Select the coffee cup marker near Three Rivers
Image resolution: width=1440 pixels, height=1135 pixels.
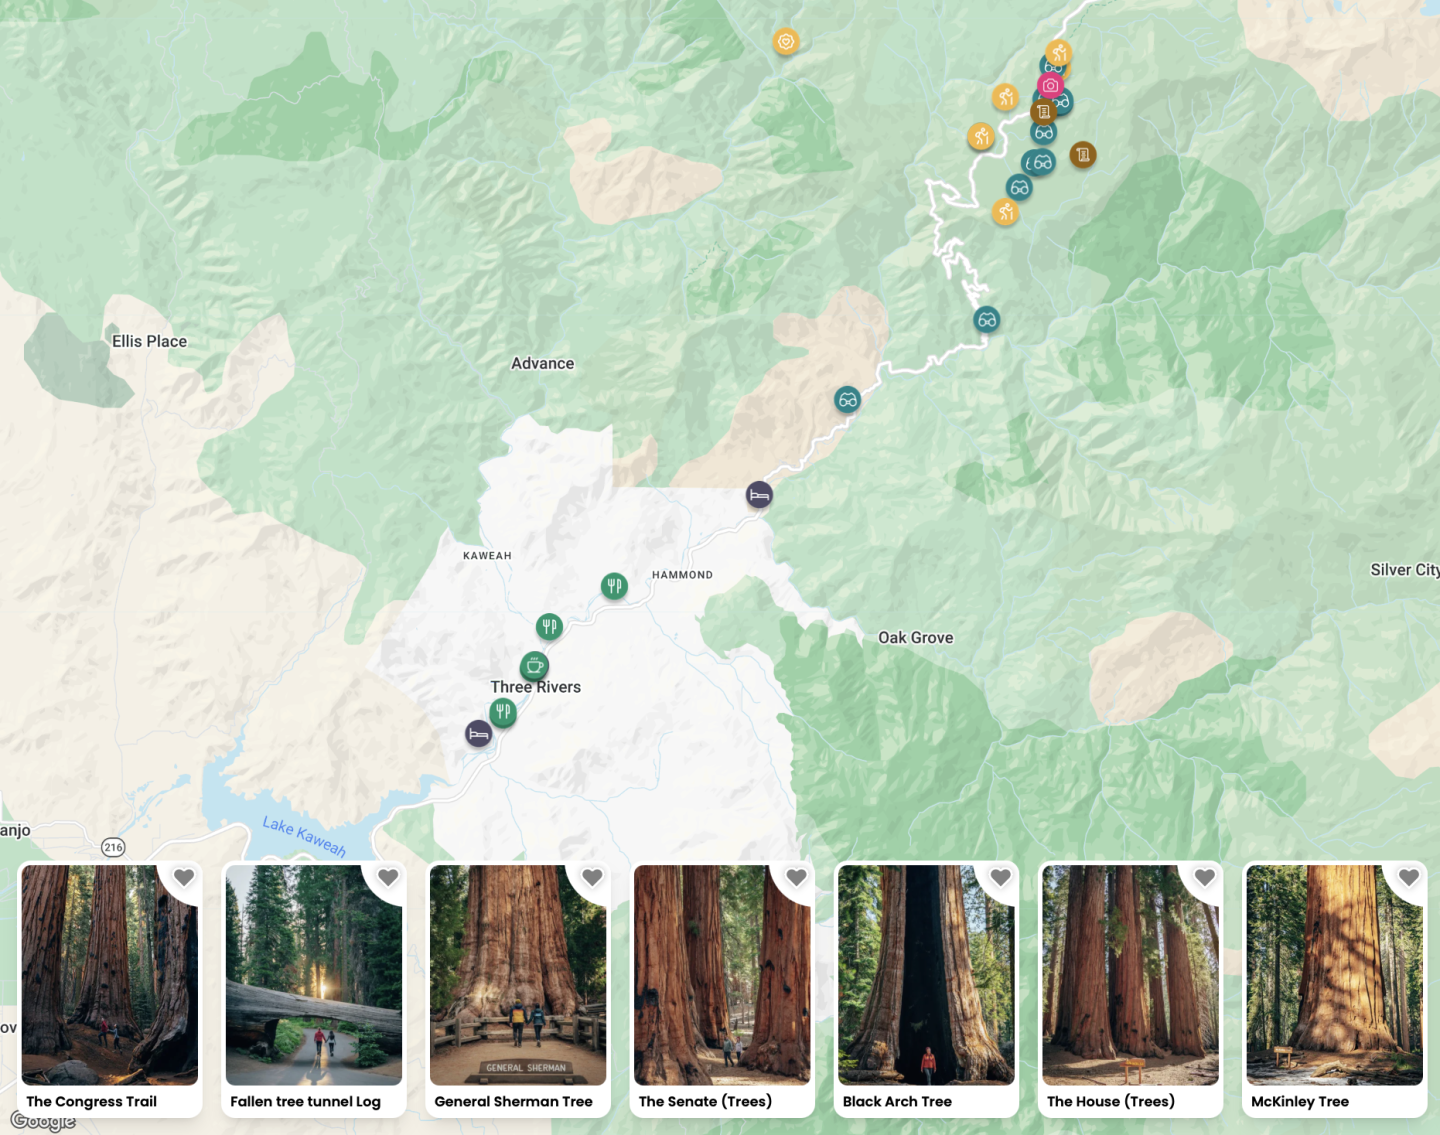[532, 667]
